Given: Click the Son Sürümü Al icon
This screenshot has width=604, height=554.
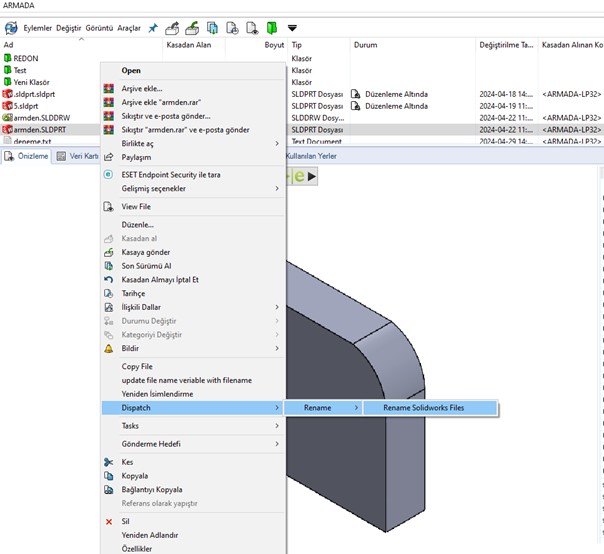Looking at the screenshot, I should pyautogui.click(x=109, y=266).
